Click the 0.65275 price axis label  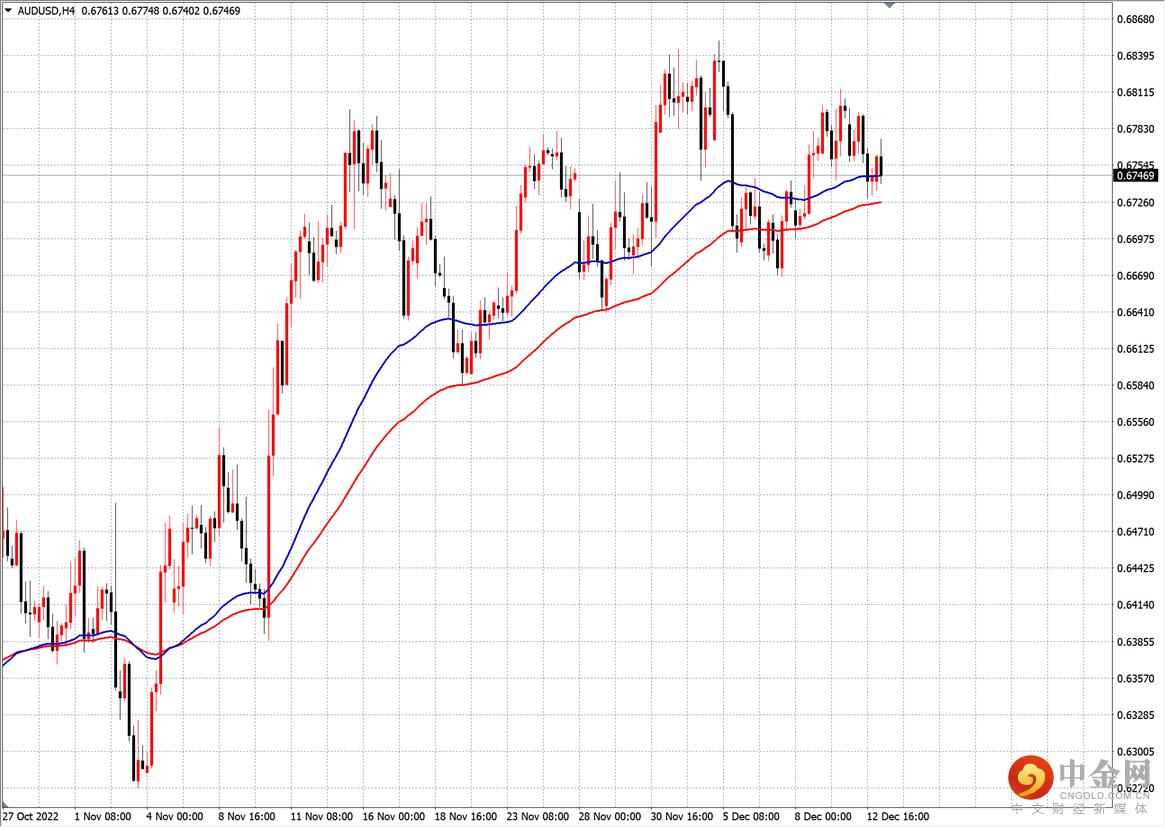click(1135, 459)
